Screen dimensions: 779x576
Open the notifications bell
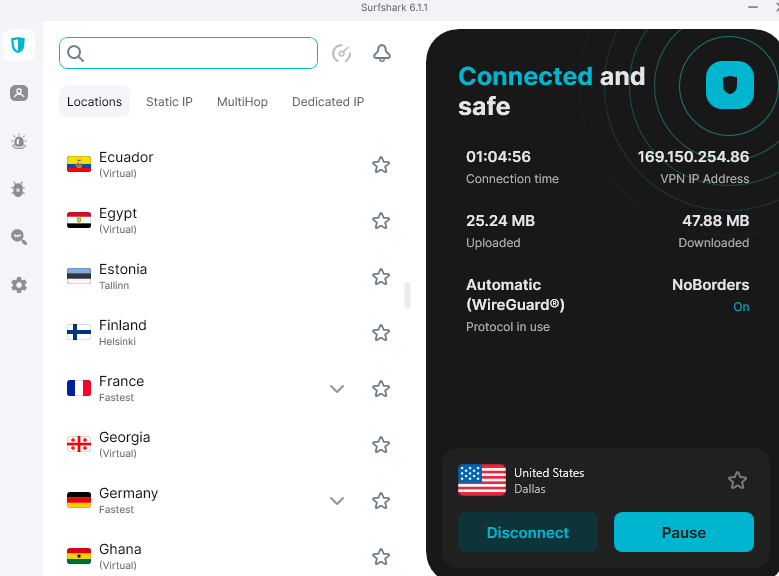382,53
